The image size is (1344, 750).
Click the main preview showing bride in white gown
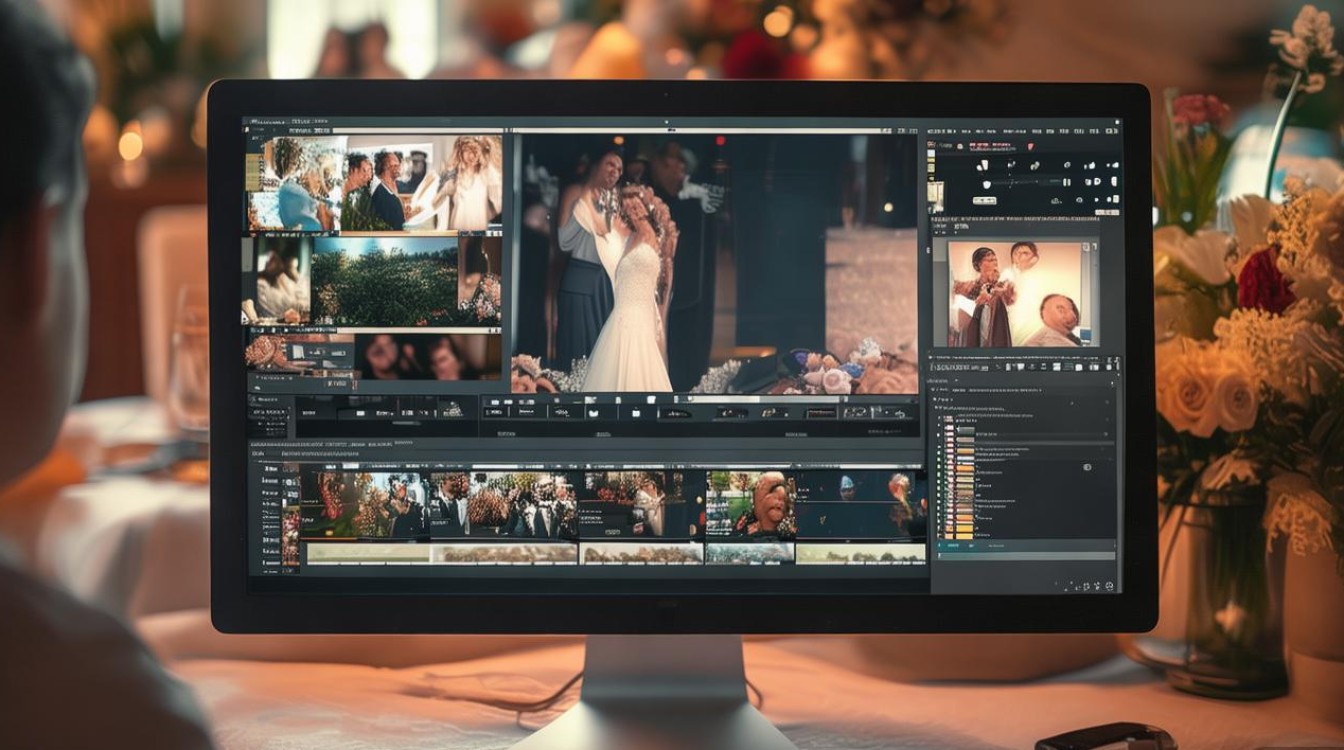(715, 262)
